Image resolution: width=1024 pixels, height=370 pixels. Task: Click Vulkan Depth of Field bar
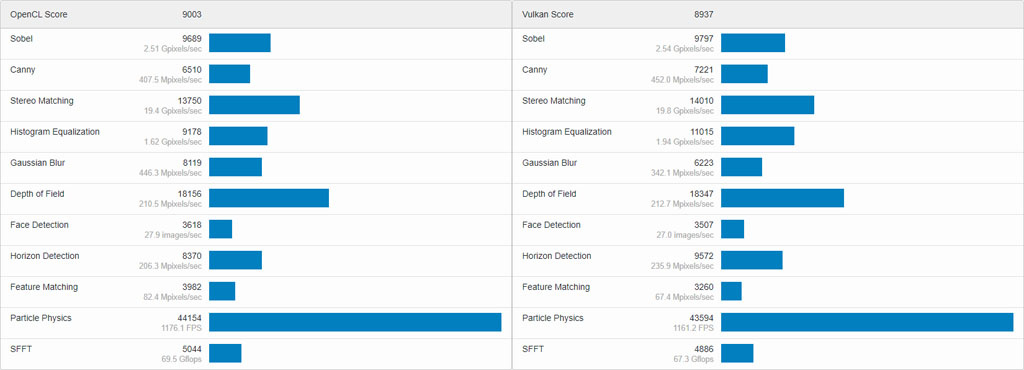click(782, 198)
